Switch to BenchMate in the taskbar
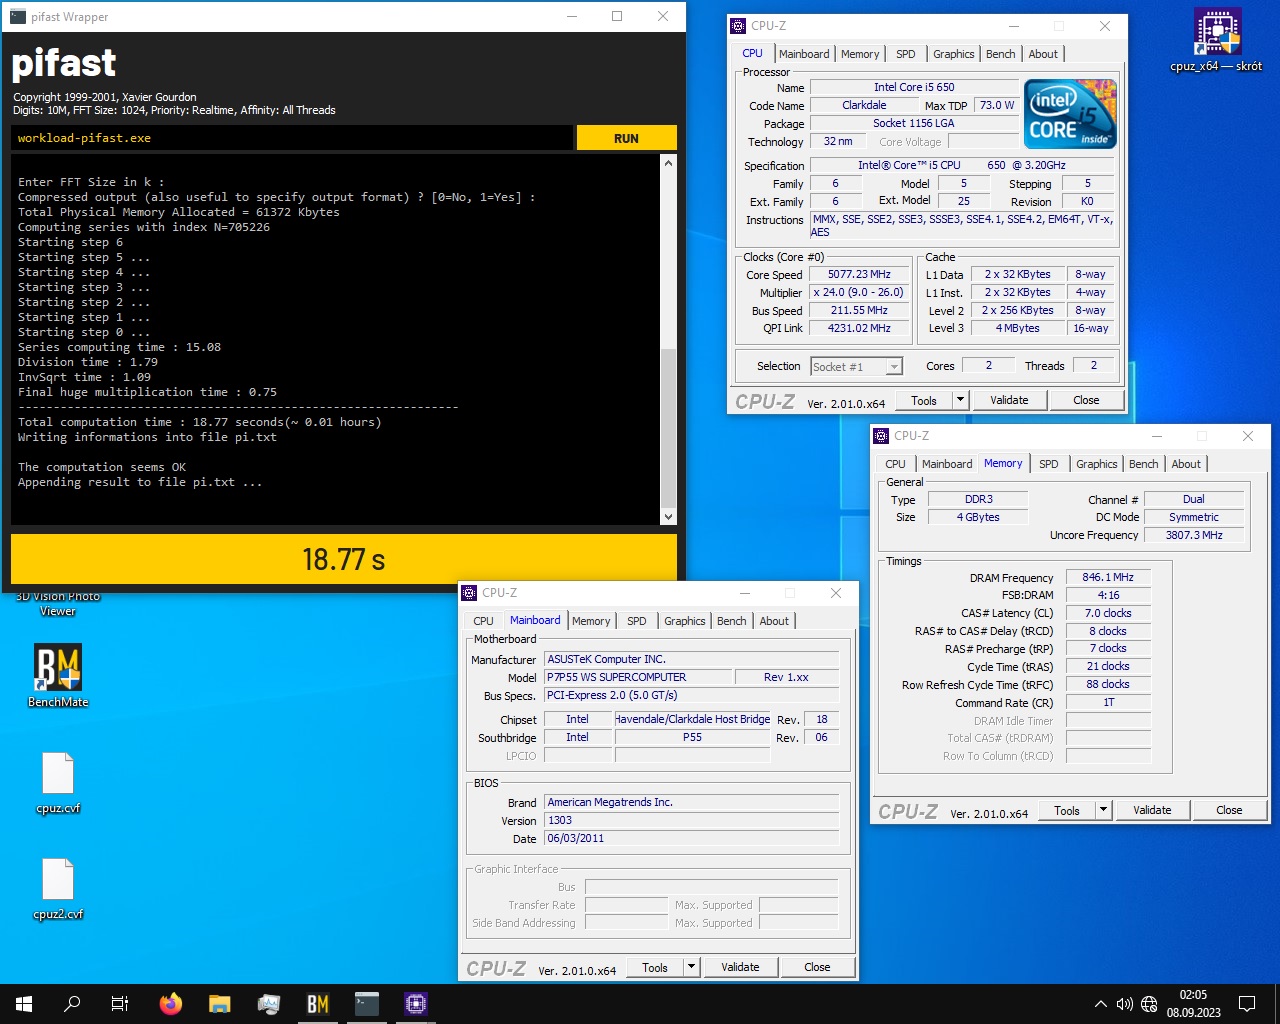The width and height of the screenshot is (1280, 1024). point(318,1004)
